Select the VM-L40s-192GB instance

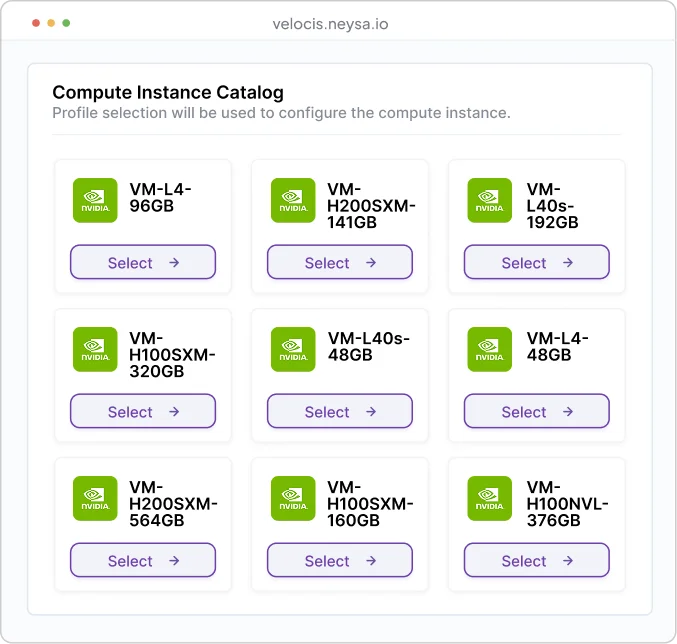tap(537, 262)
